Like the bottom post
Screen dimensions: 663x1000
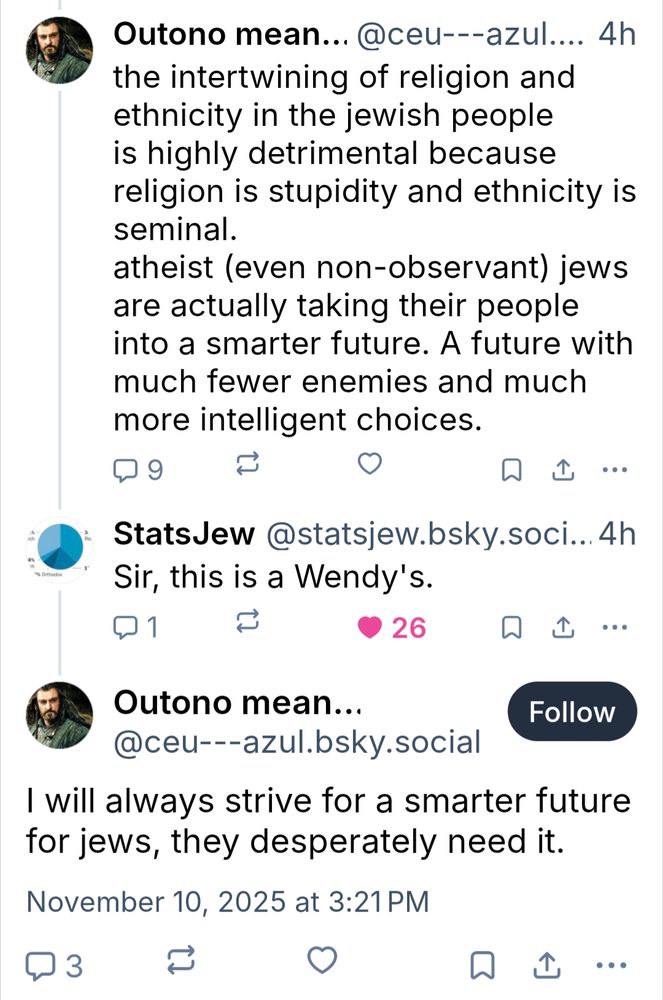321,961
